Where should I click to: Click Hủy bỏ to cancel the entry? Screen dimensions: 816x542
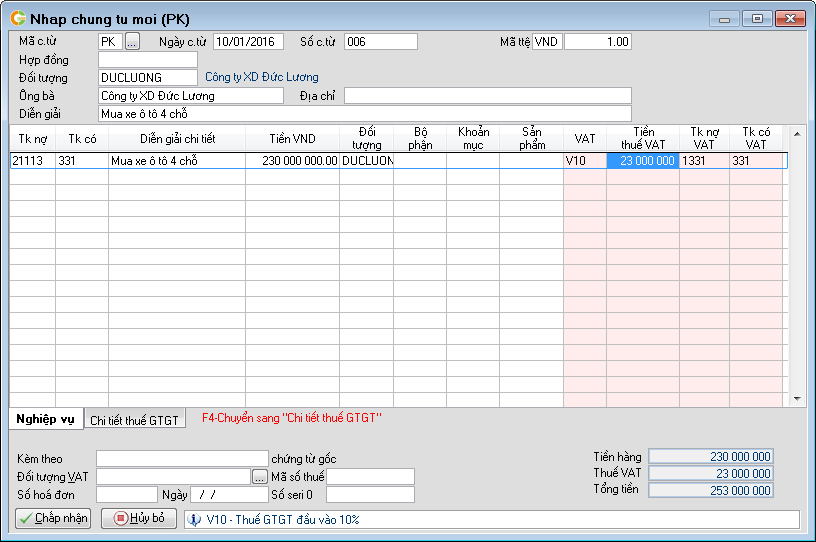(x=139, y=519)
